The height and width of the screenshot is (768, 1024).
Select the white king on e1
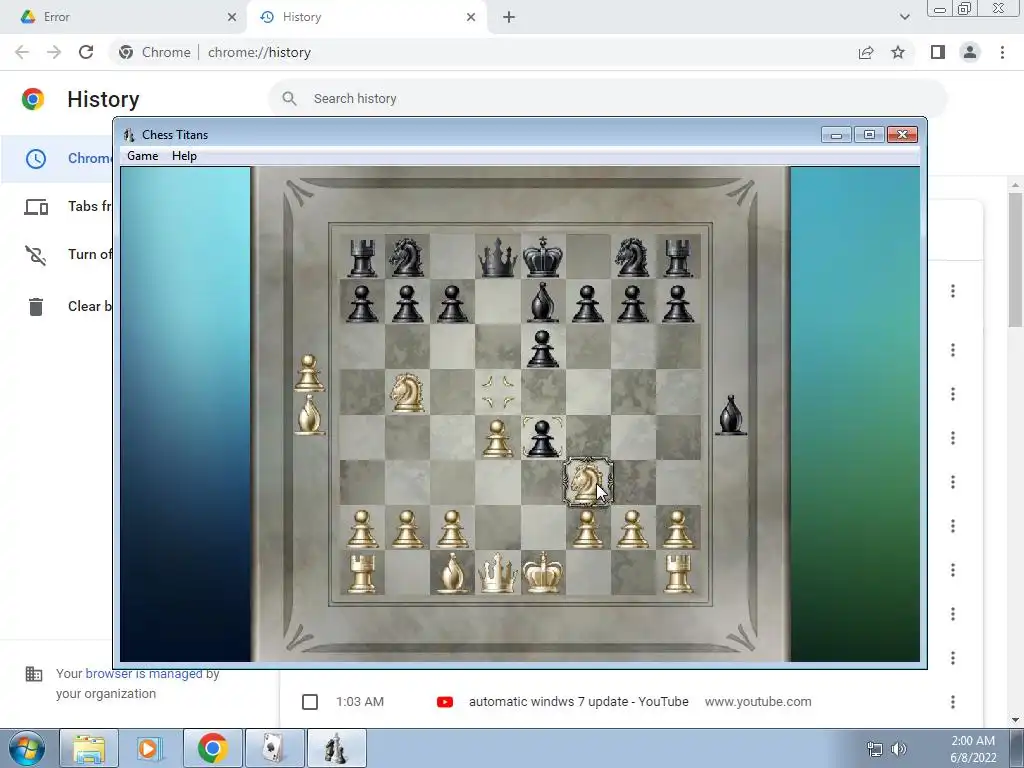[x=542, y=573]
